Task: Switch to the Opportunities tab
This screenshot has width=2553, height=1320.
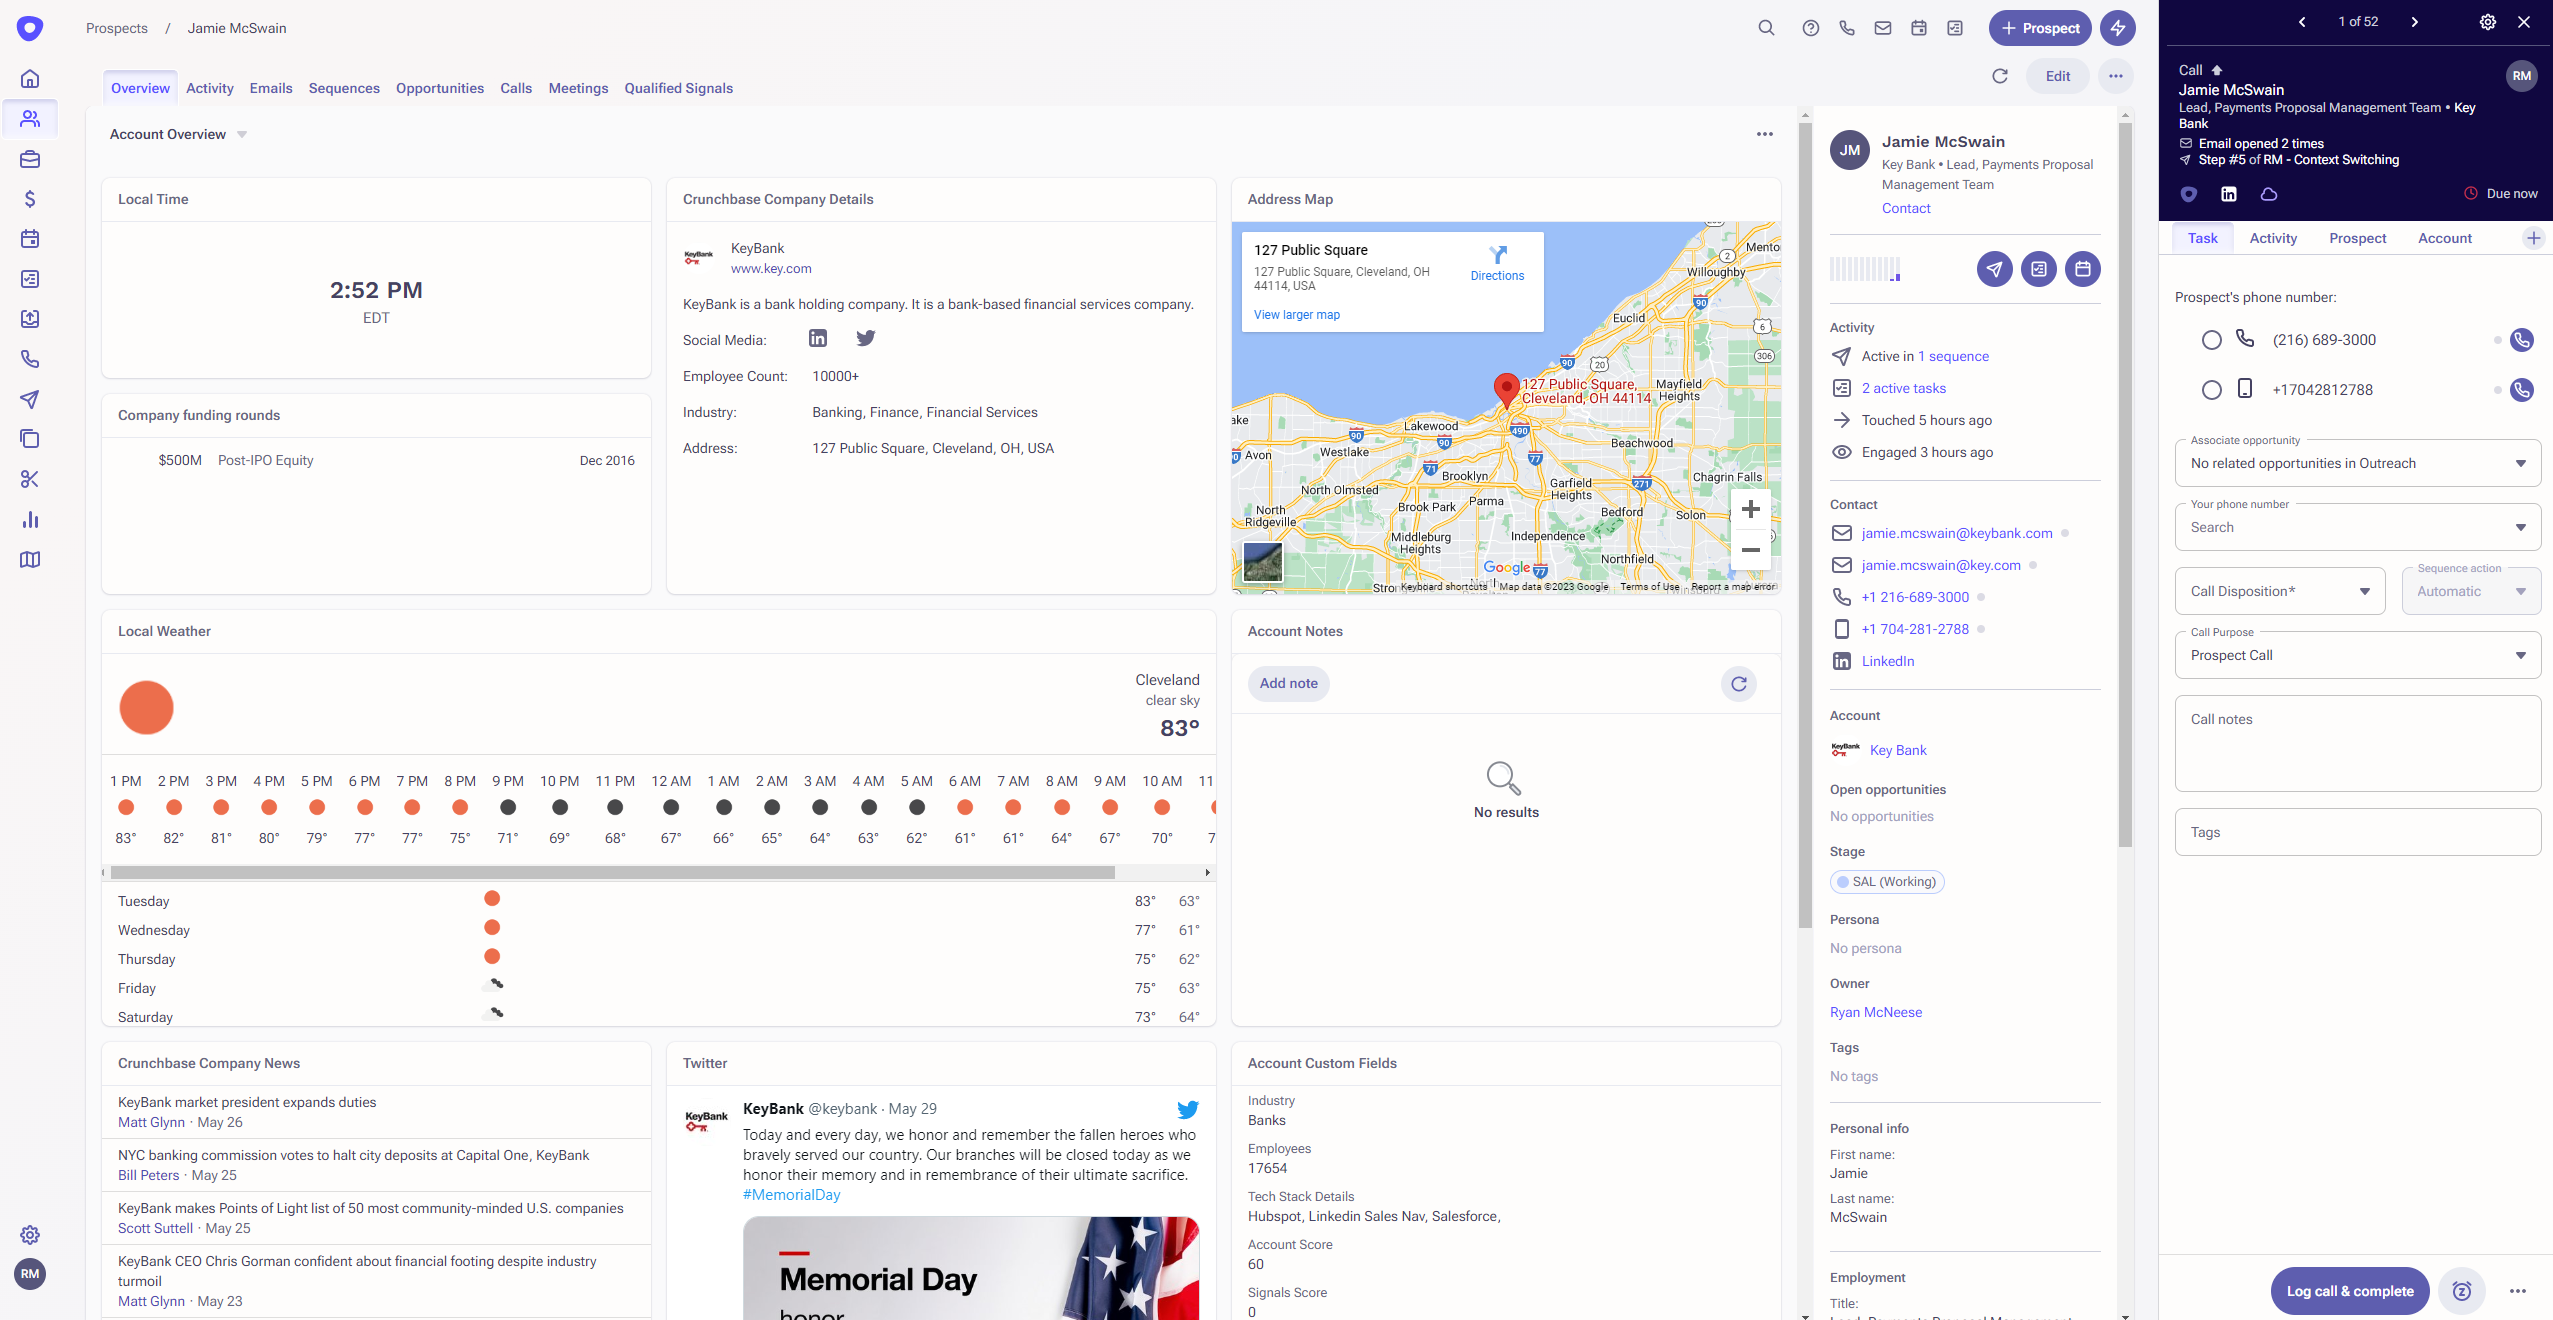Action: (440, 89)
